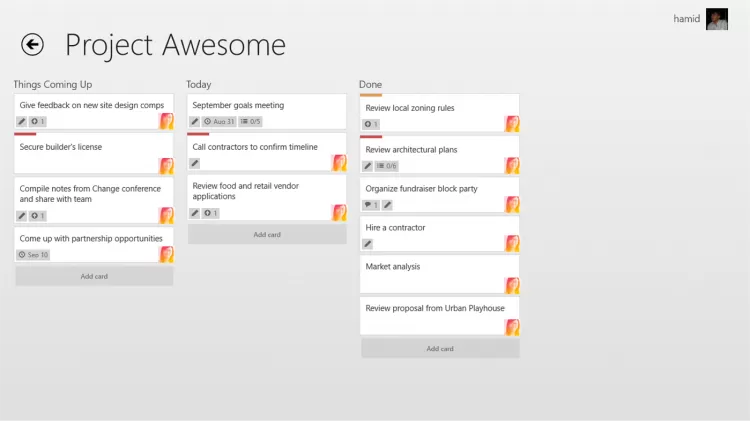Click attachment badge on food and retail vendor card
Viewport: 750px width, 421px height.
tap(210, 213)
